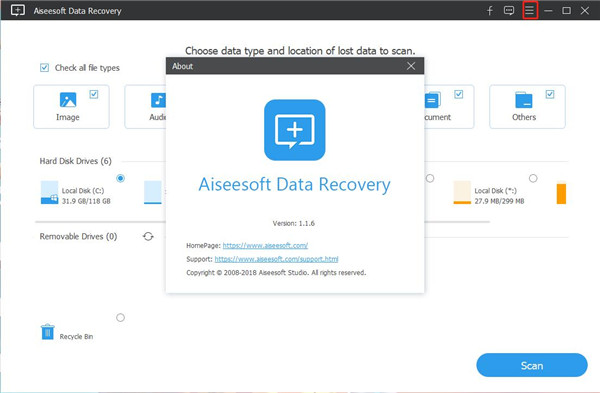
Task: Click the second blue drive icon behind dialog
Action: 153,193
